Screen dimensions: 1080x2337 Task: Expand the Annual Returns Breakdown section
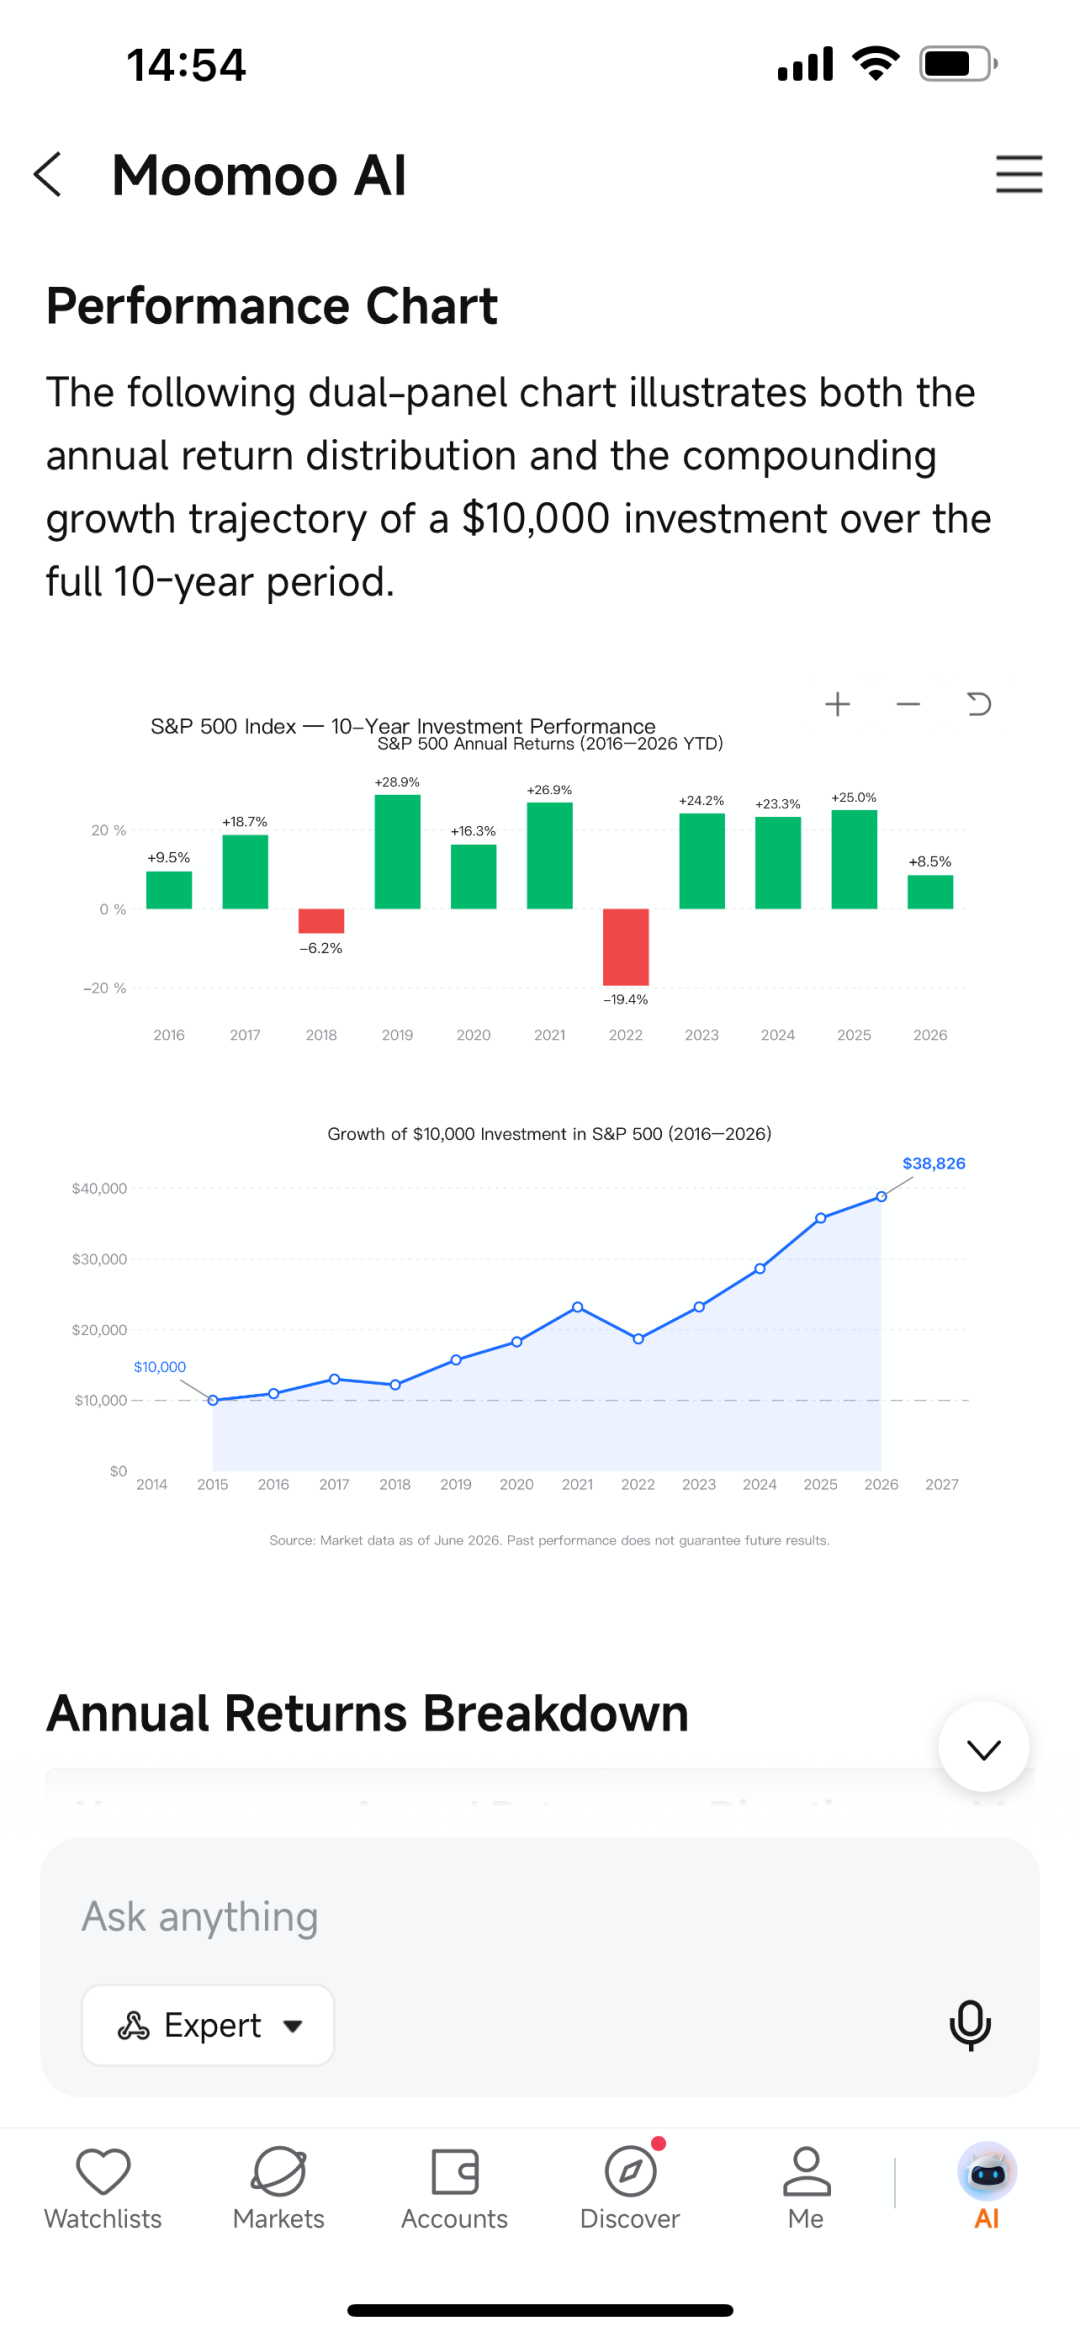(367, 1713)
